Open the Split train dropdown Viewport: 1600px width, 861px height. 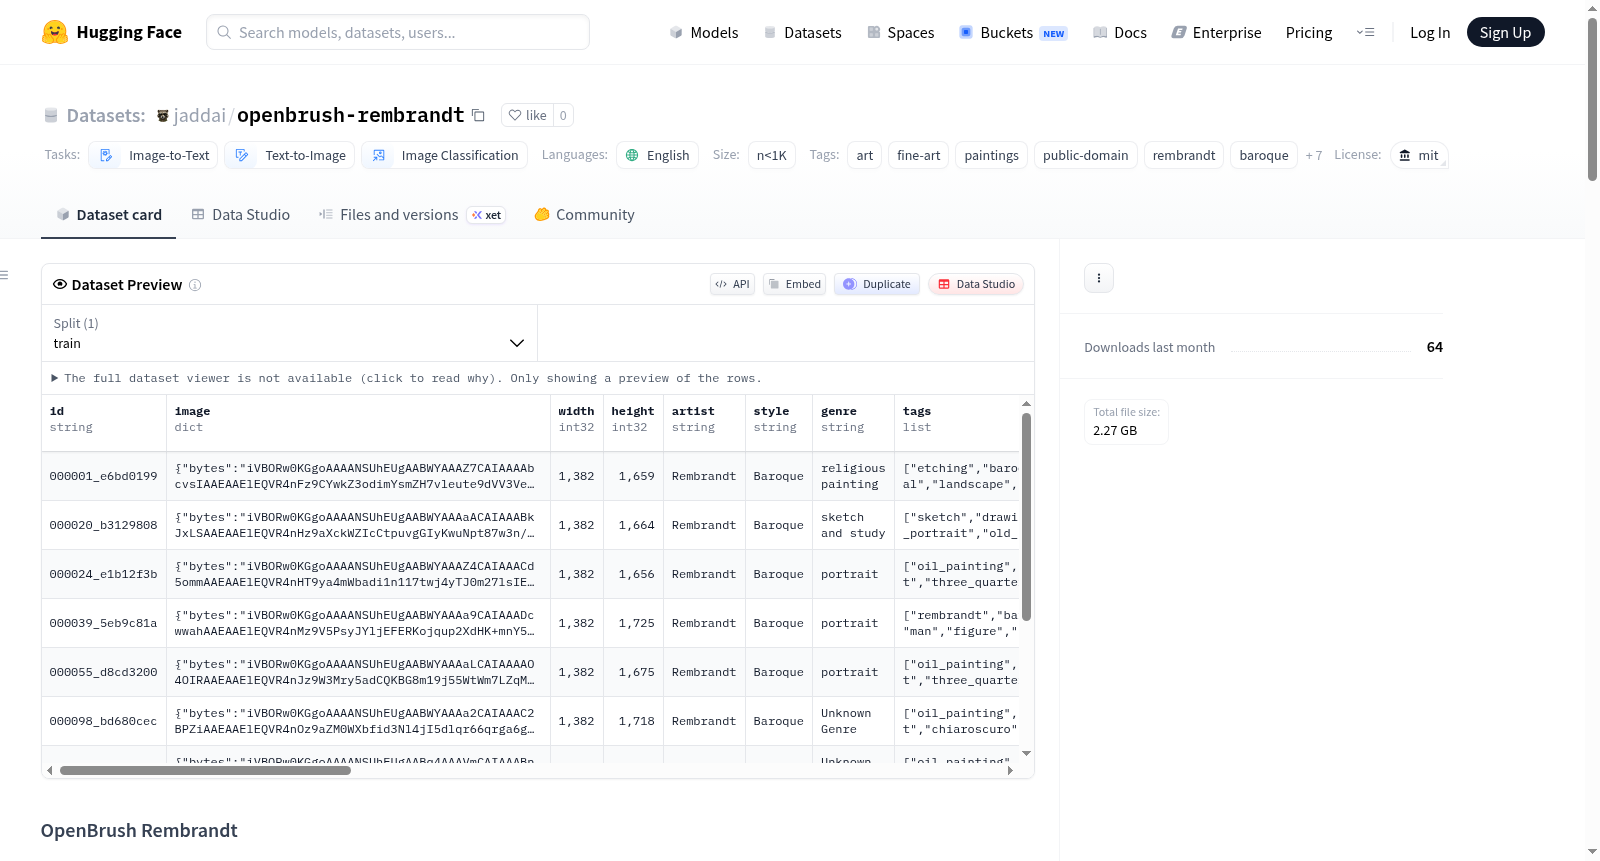(289, 333)
